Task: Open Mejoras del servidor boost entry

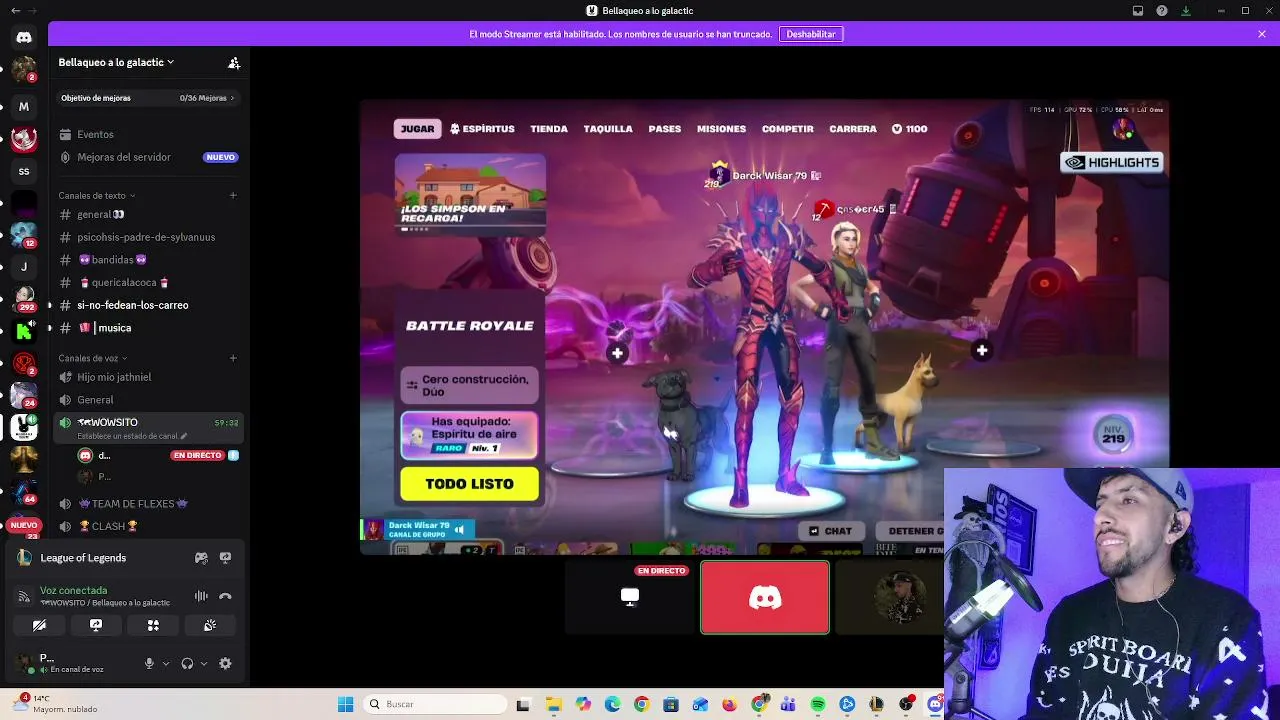Action: pos(149,157)
